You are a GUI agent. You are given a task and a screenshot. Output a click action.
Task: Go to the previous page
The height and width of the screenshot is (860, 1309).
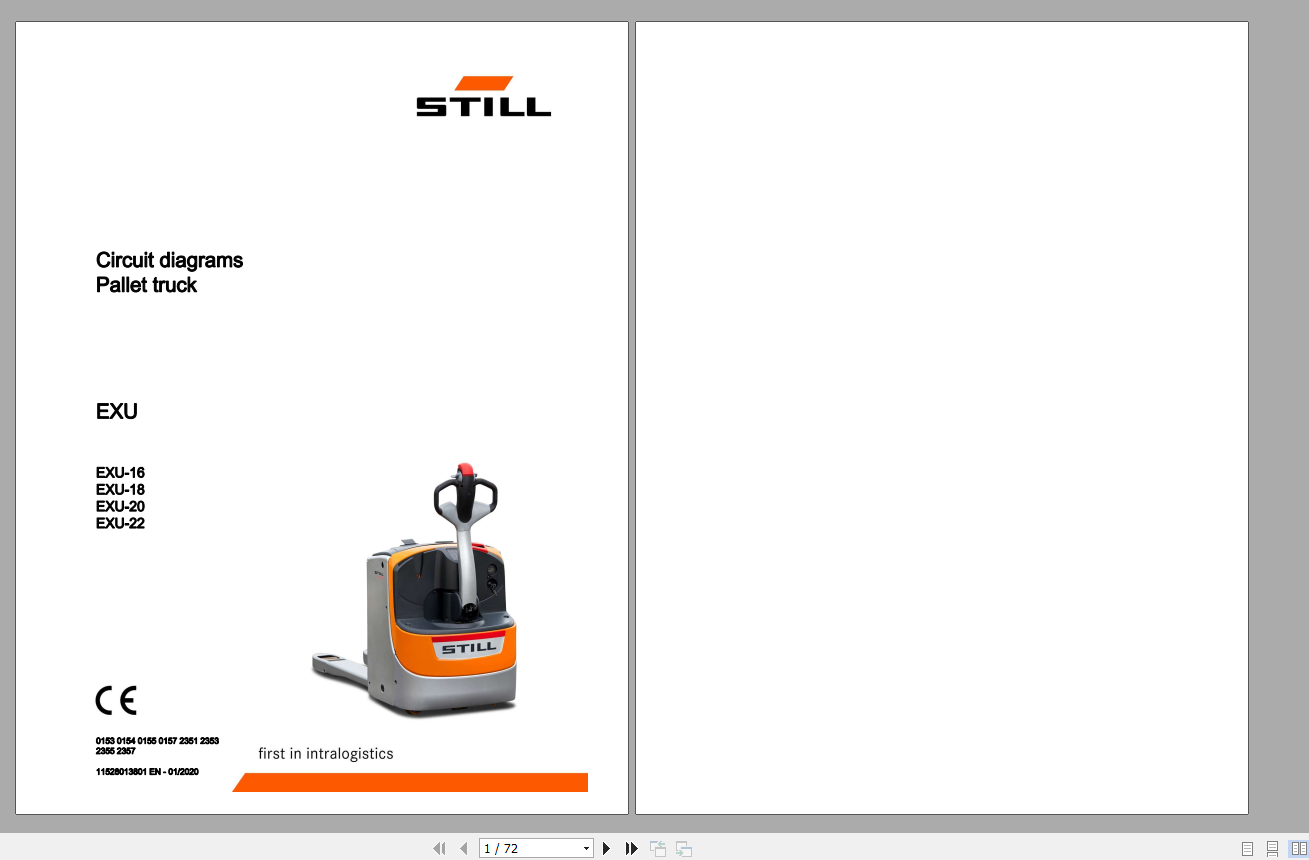click(463, 848)
